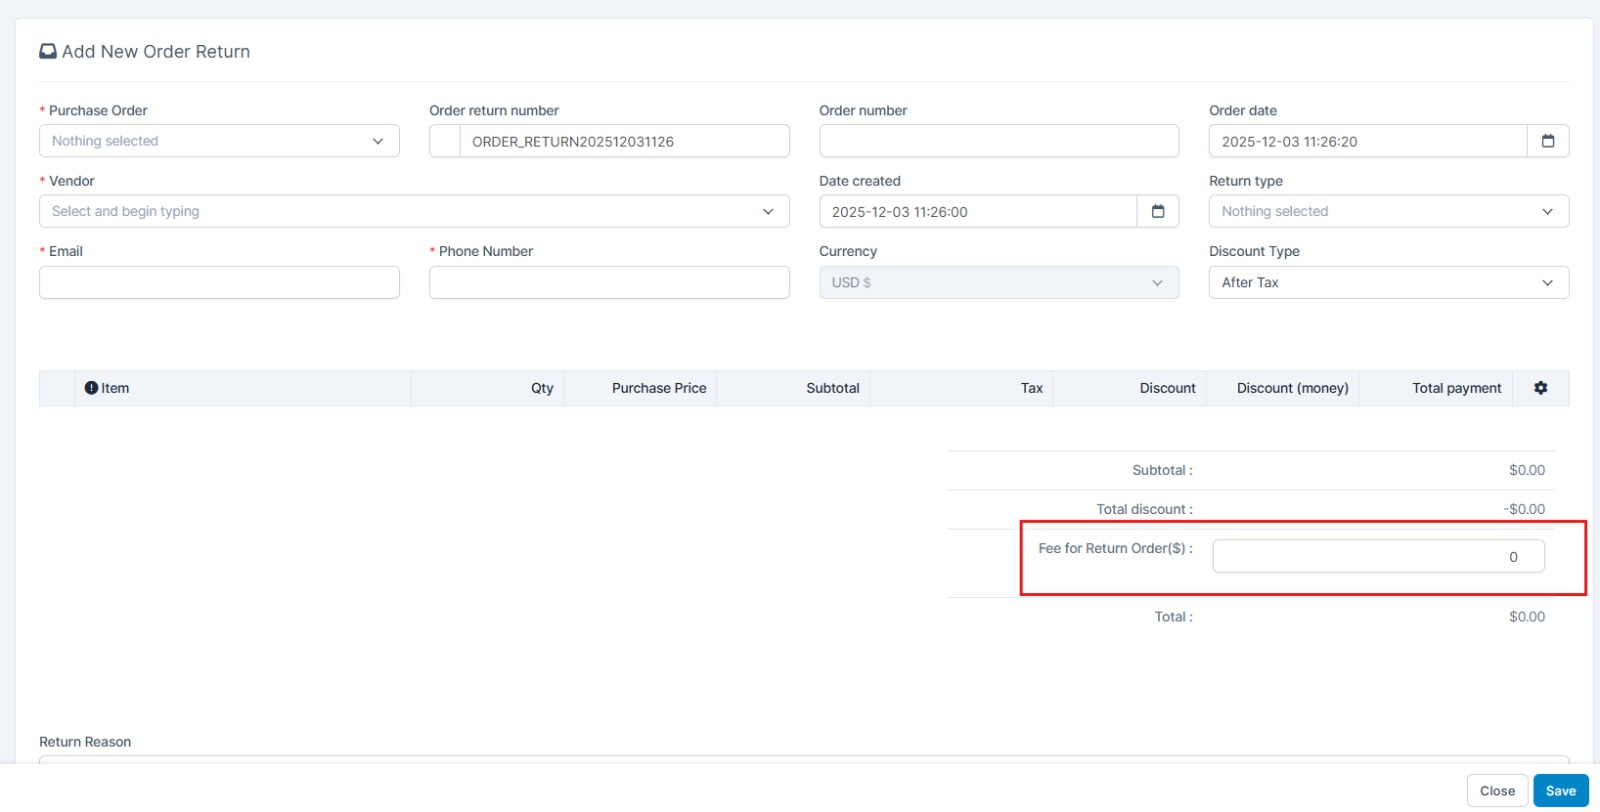The width and height of the screenshot is (1600, 812).
Task: Change Discount Type from After Tax
Action: [1388, 282]
